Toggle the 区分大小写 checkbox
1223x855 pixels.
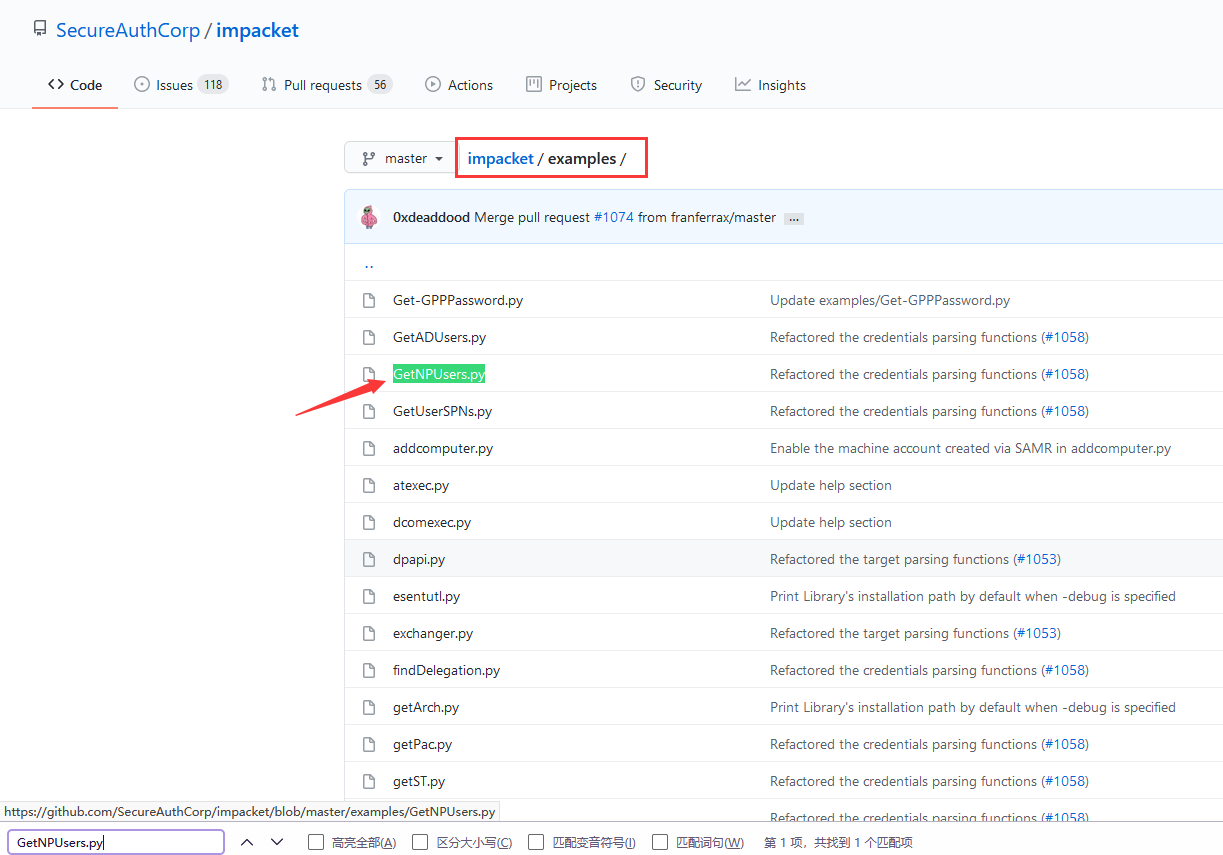tap(420, 842)
